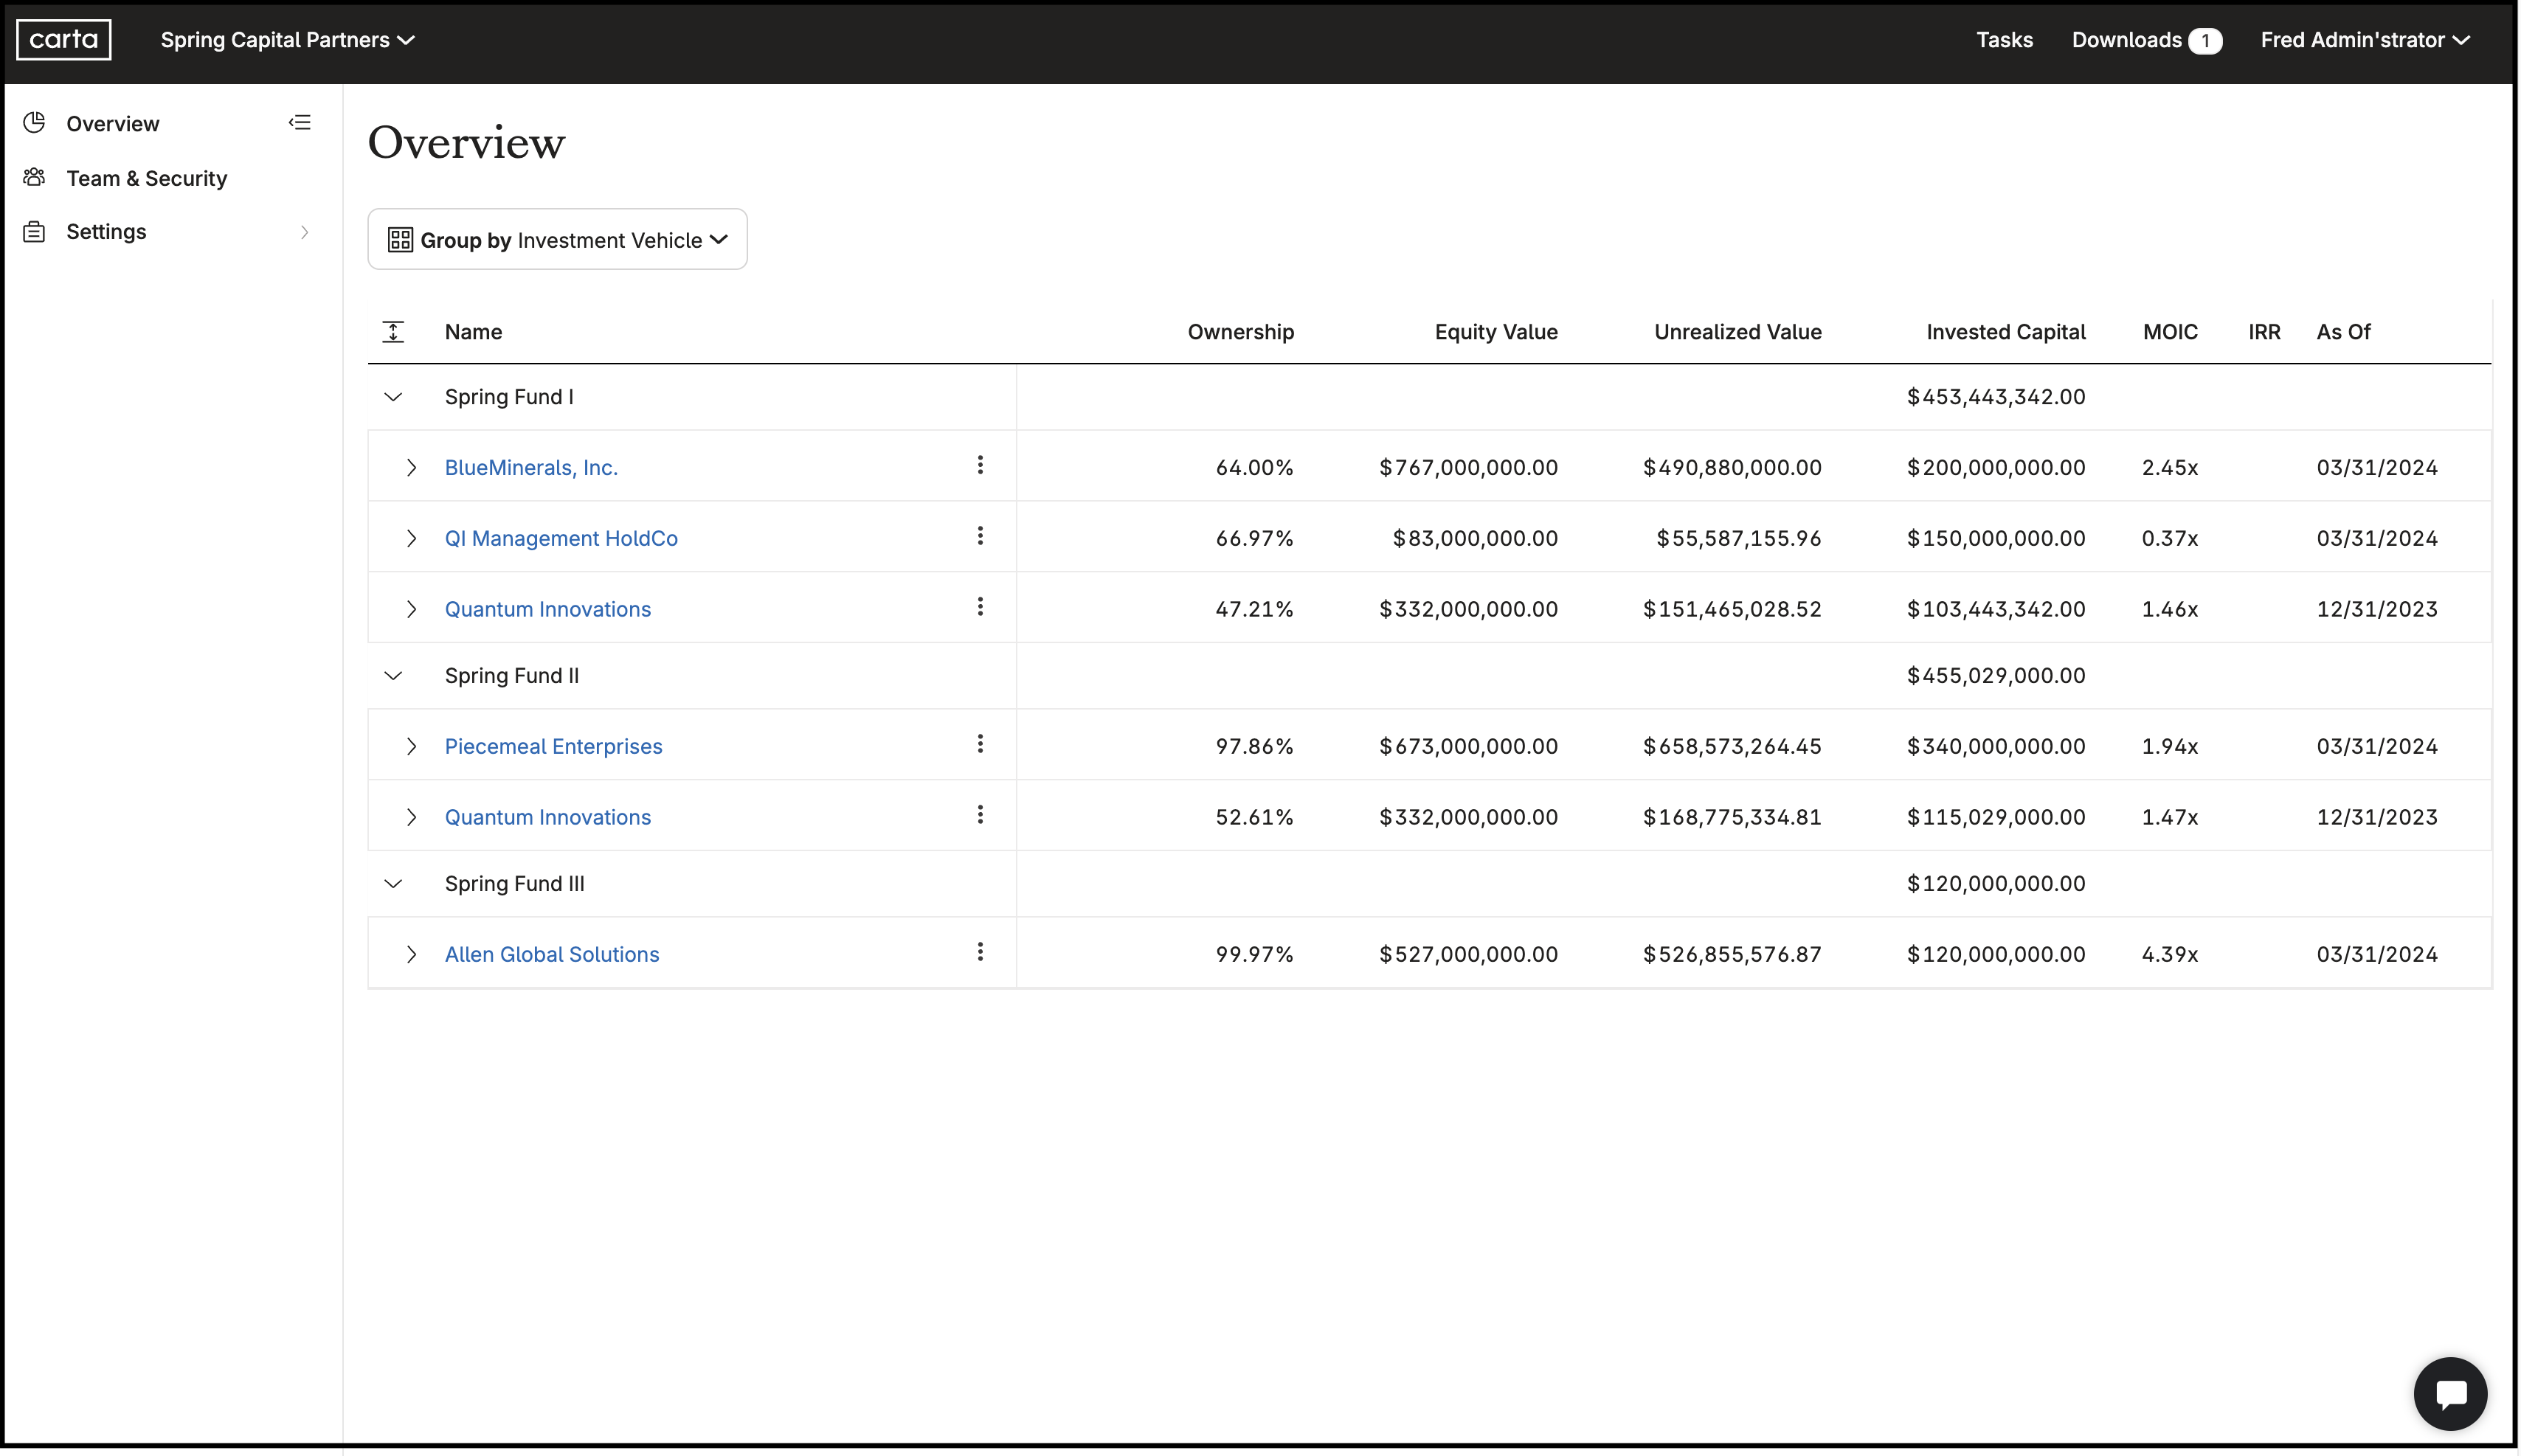Click the Carta logo
The height and width of the screenshot is (1456, 2521).
(62, 39)
